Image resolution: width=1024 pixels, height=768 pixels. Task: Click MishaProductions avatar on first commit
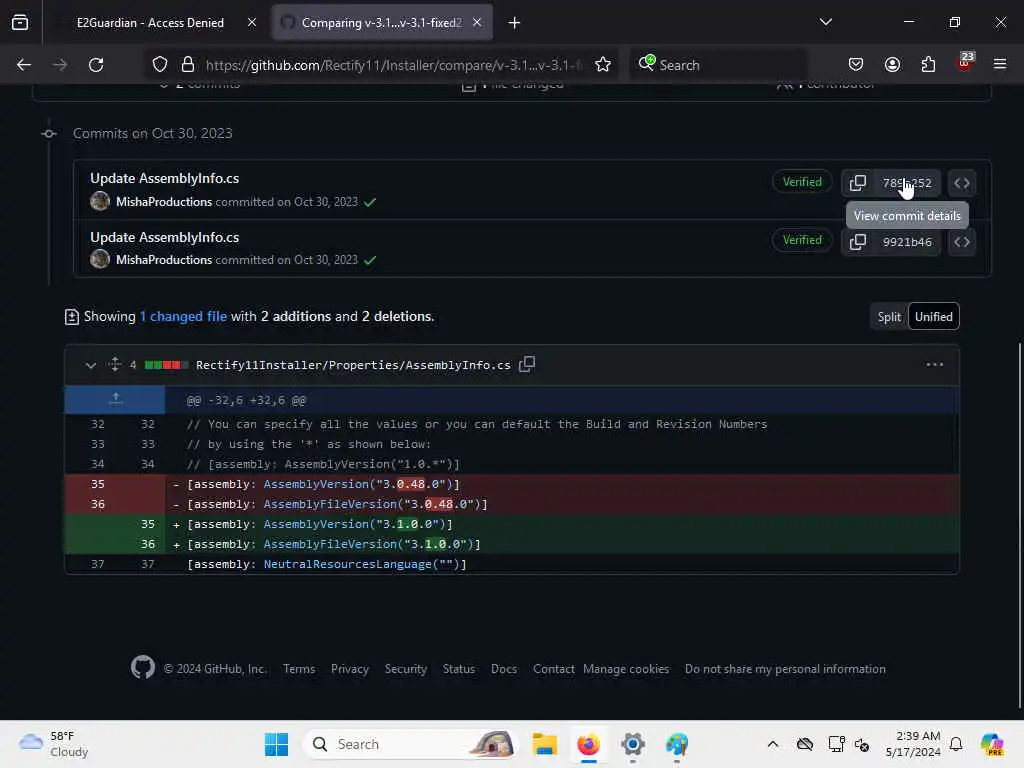[100, 200]
